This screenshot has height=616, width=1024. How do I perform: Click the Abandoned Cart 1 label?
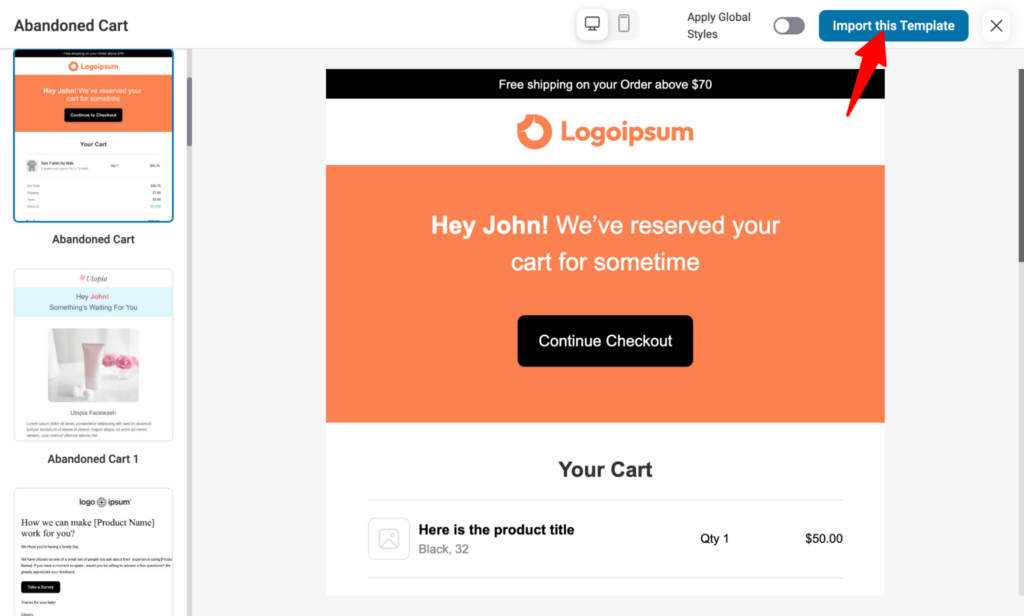[93, 459]
